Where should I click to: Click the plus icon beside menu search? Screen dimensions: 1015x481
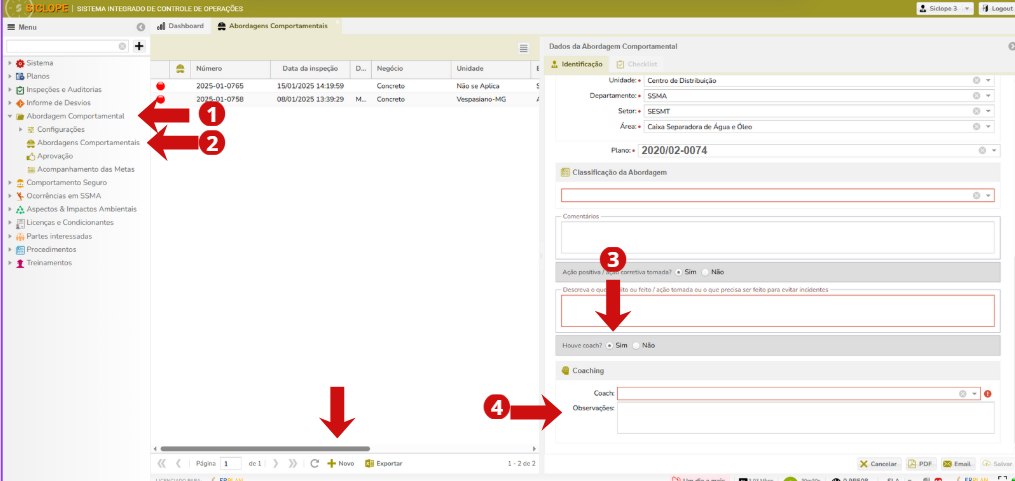click(x=139, y=46)
